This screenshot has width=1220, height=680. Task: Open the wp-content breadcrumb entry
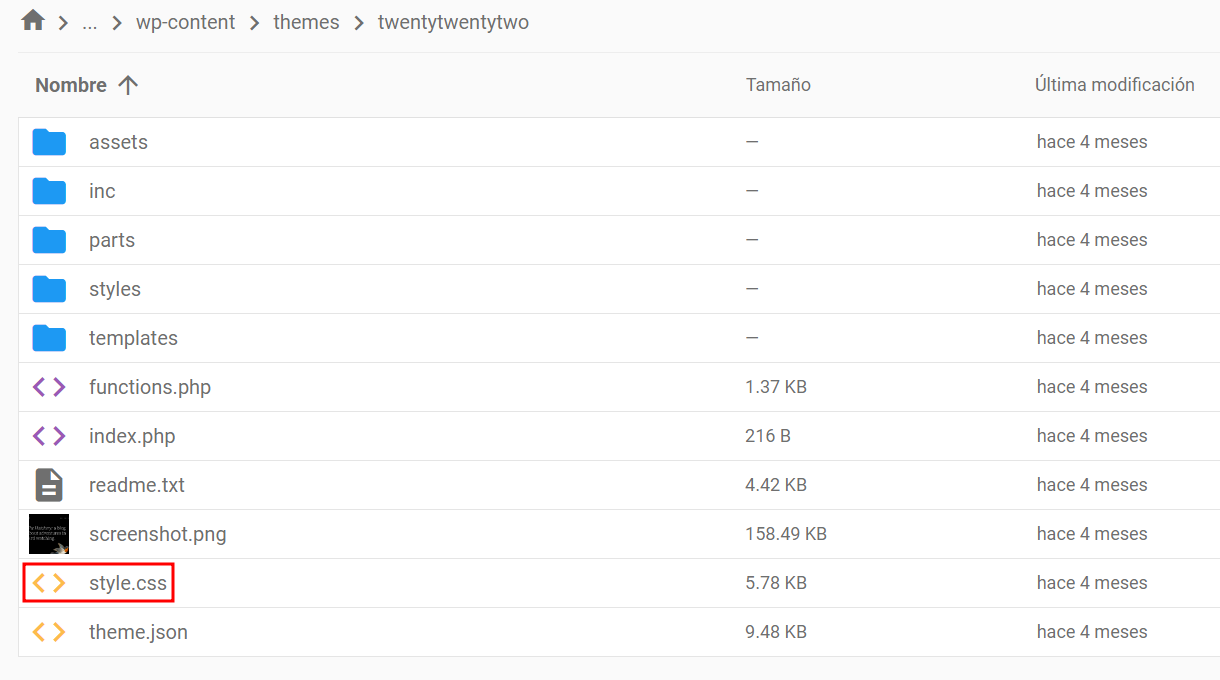[x=186, y=21]
